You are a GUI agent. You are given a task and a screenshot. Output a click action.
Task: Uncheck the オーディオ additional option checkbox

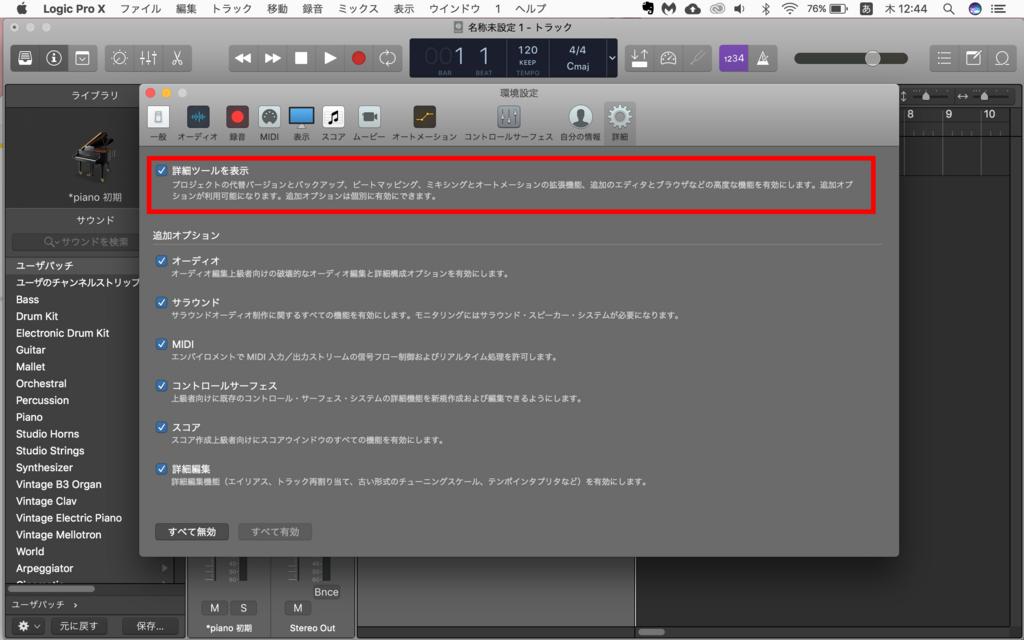point(161,261)
